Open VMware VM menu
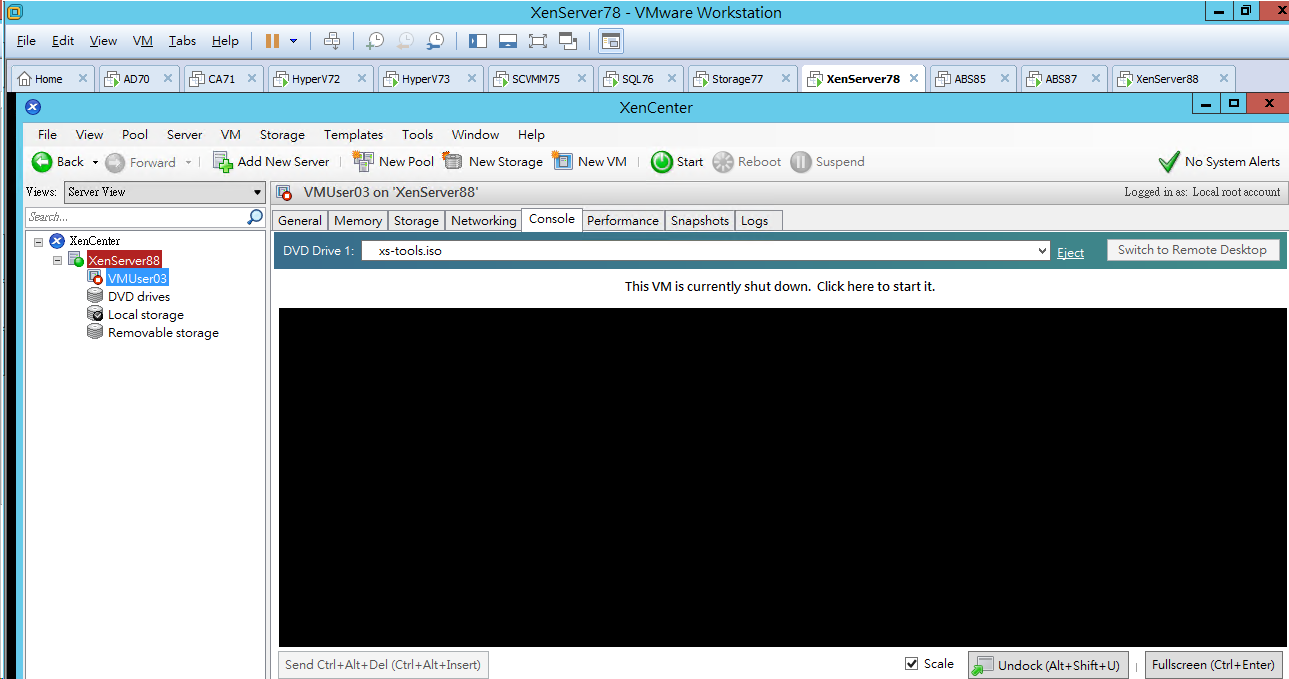This screenshot has height=679, width=1289. (x=143, y=41)
